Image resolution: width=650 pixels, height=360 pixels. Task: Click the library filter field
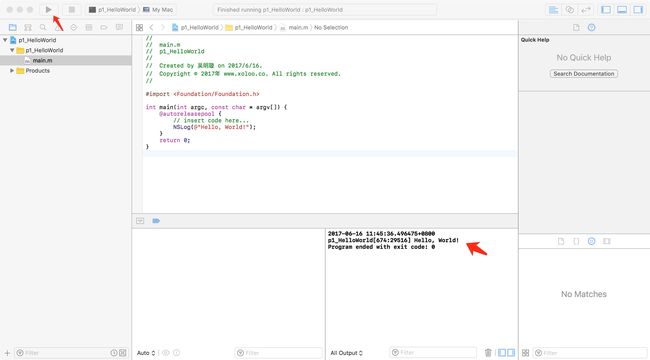(590, 353)
